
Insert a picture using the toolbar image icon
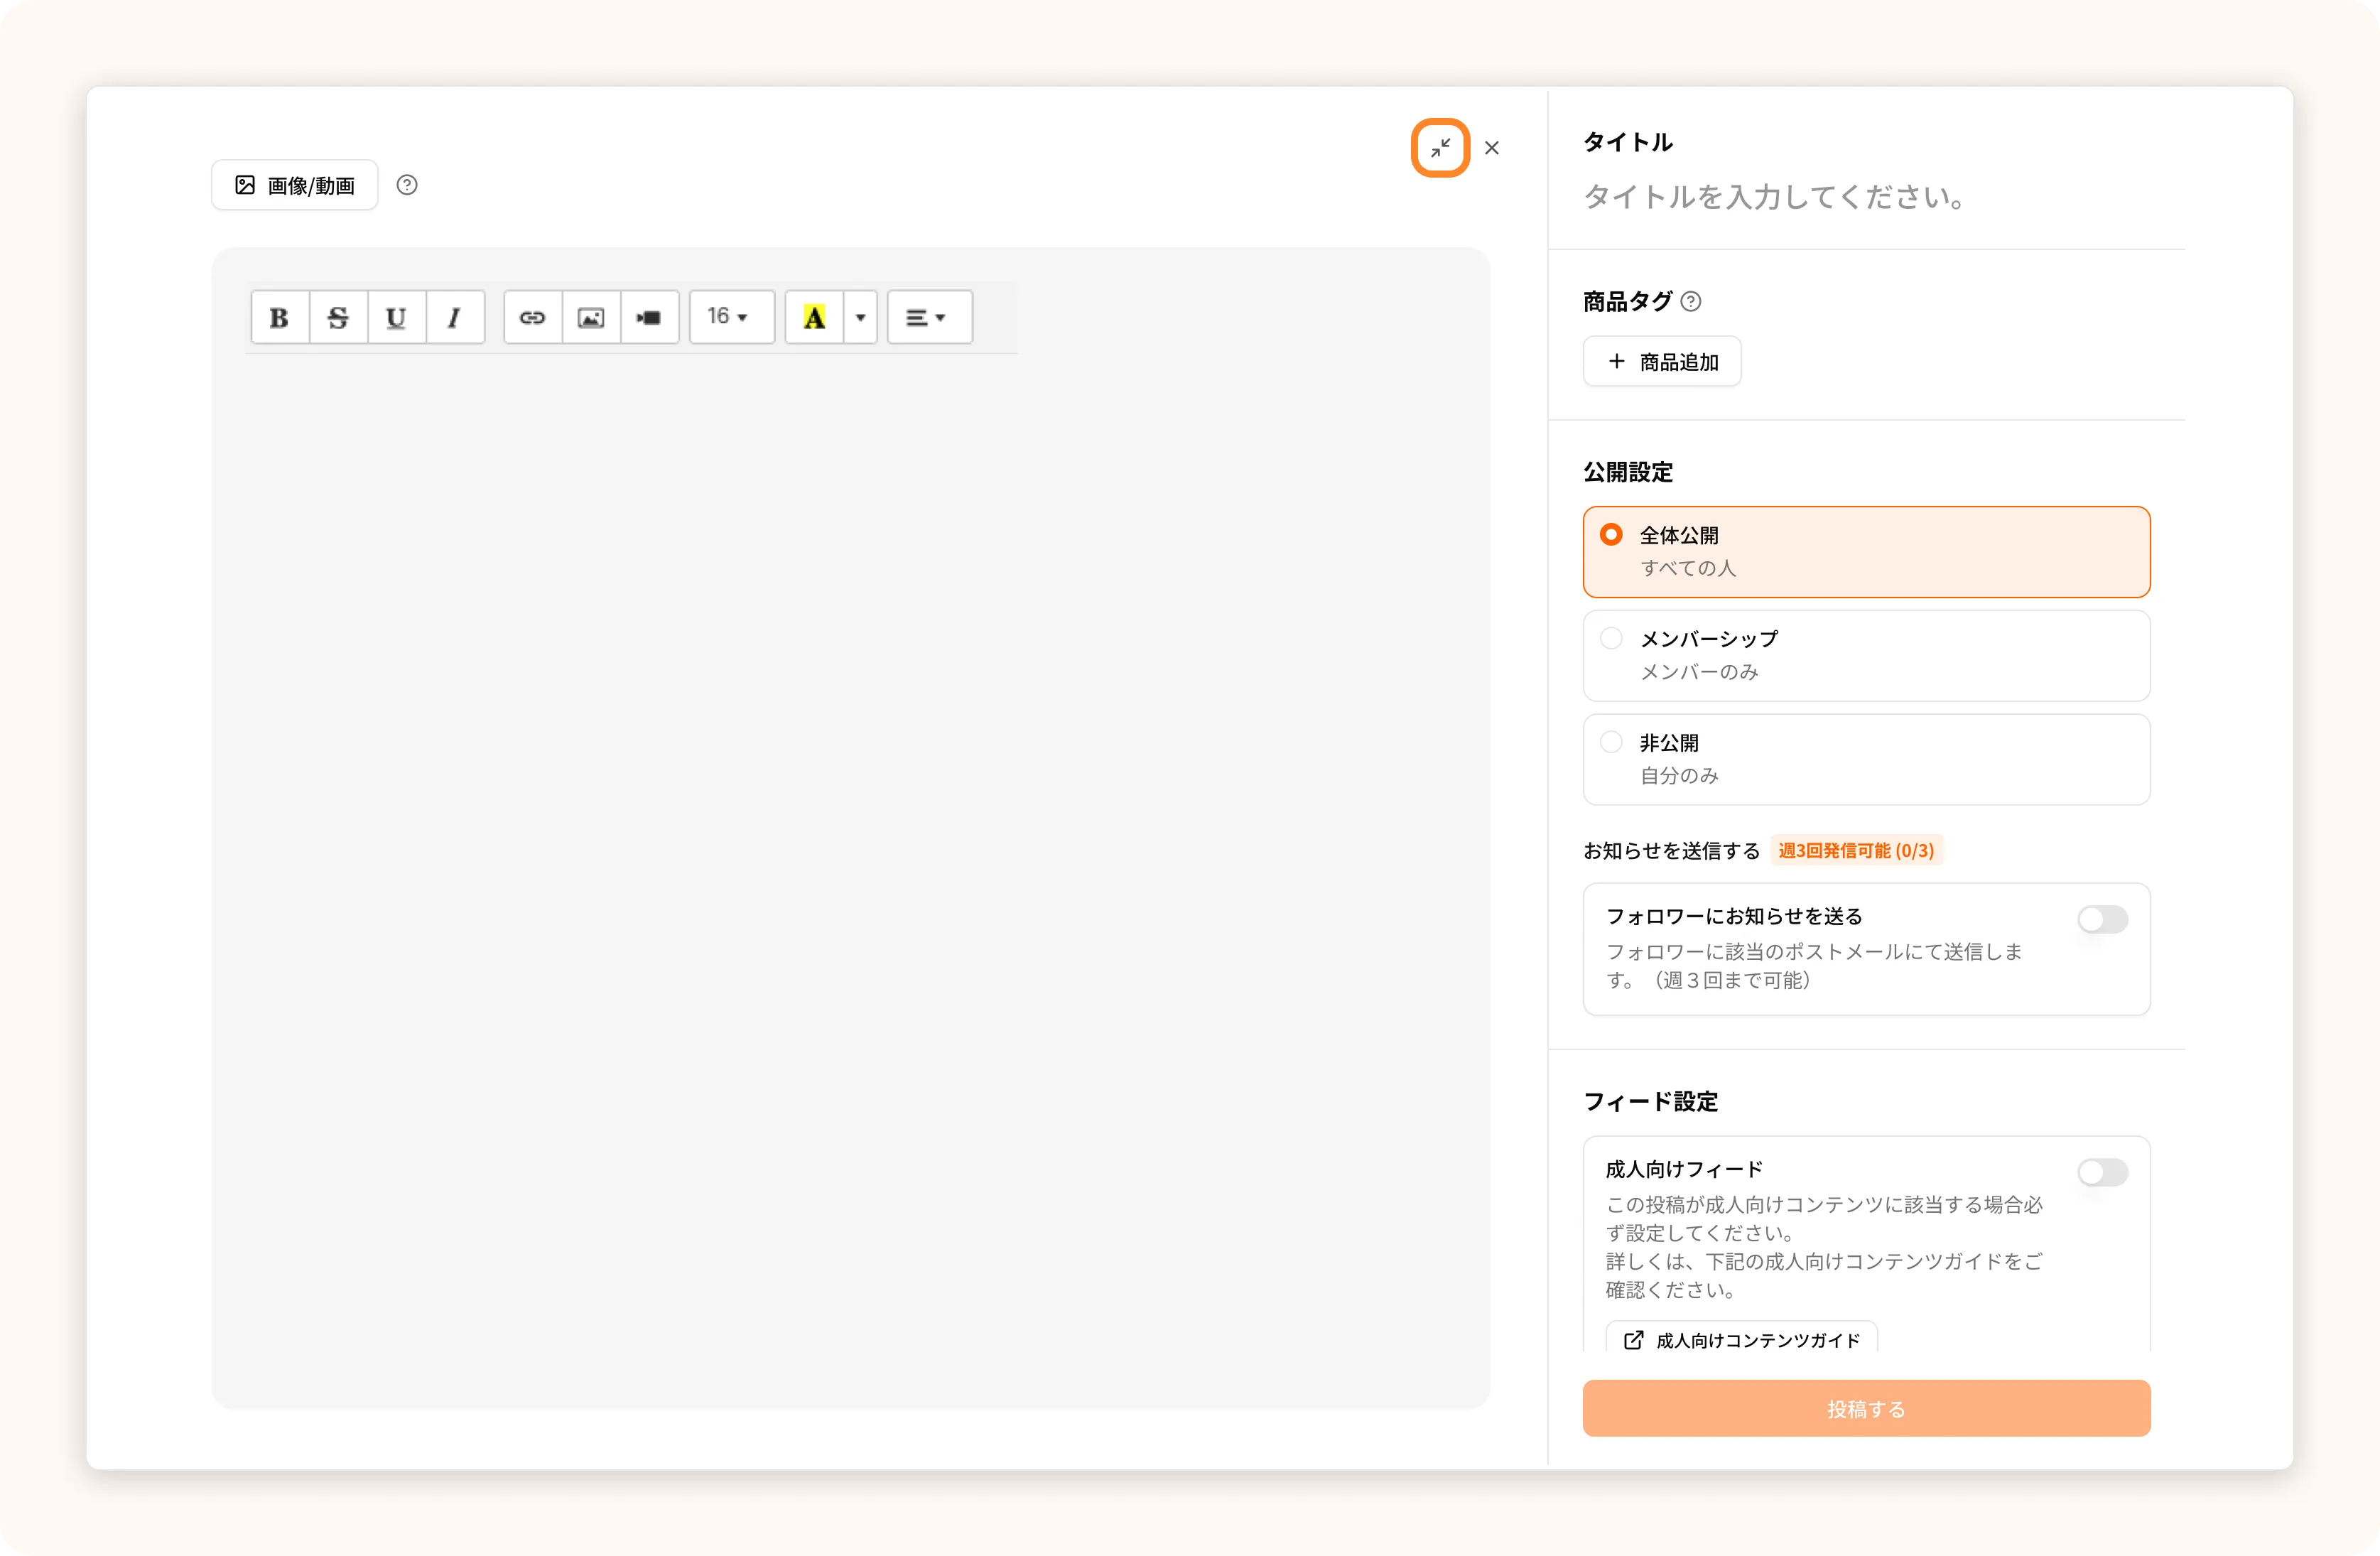tap(591, 318)
